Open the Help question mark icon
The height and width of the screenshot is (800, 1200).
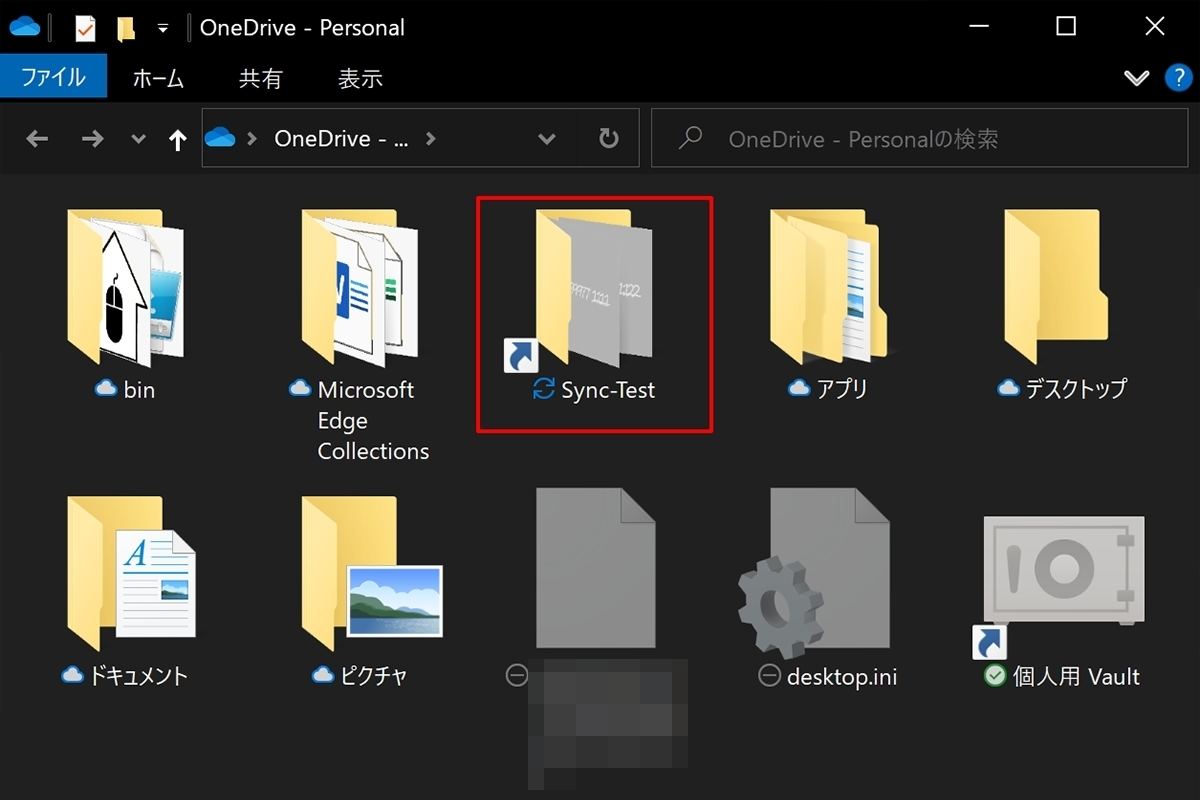[x=1178, y=78]
